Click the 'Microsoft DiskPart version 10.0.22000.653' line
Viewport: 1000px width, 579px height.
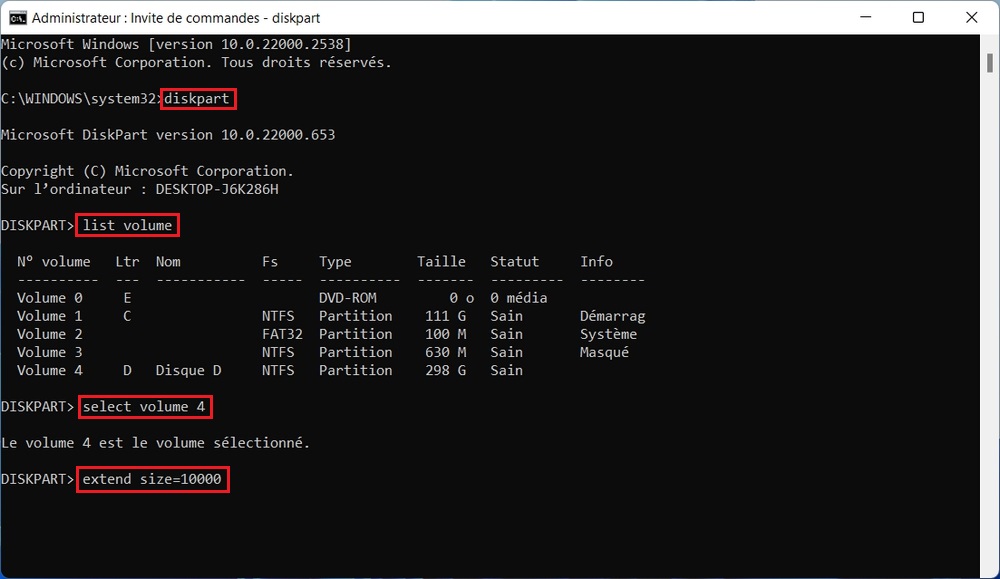168,135
